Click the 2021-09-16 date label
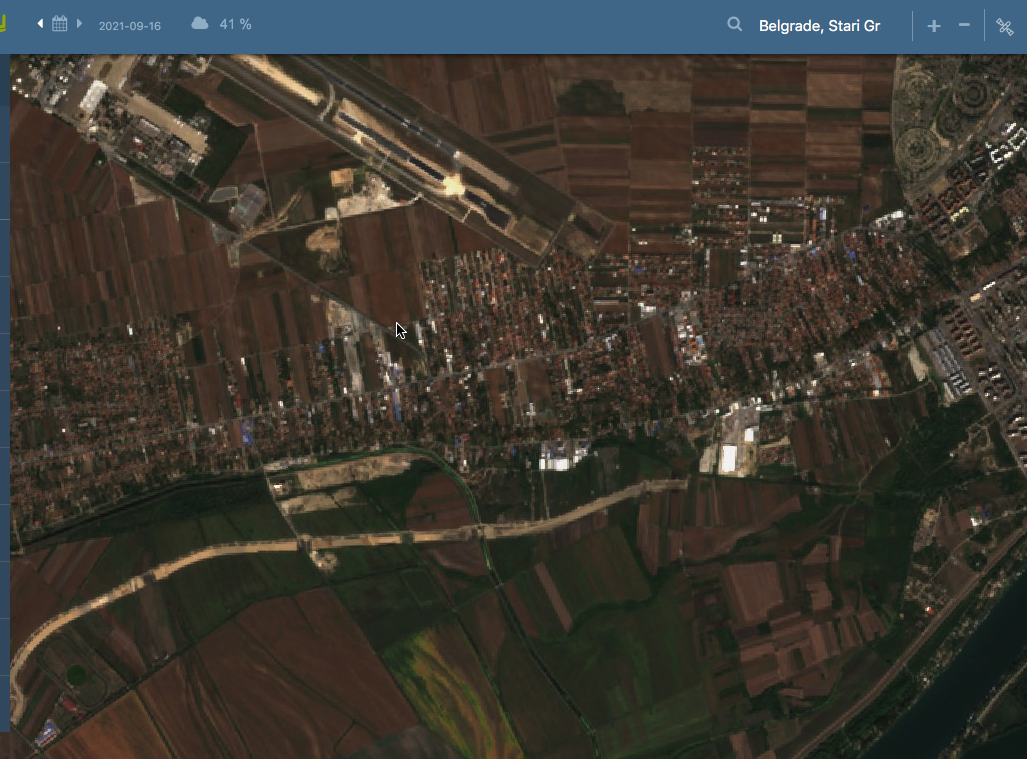 [130, 26]
